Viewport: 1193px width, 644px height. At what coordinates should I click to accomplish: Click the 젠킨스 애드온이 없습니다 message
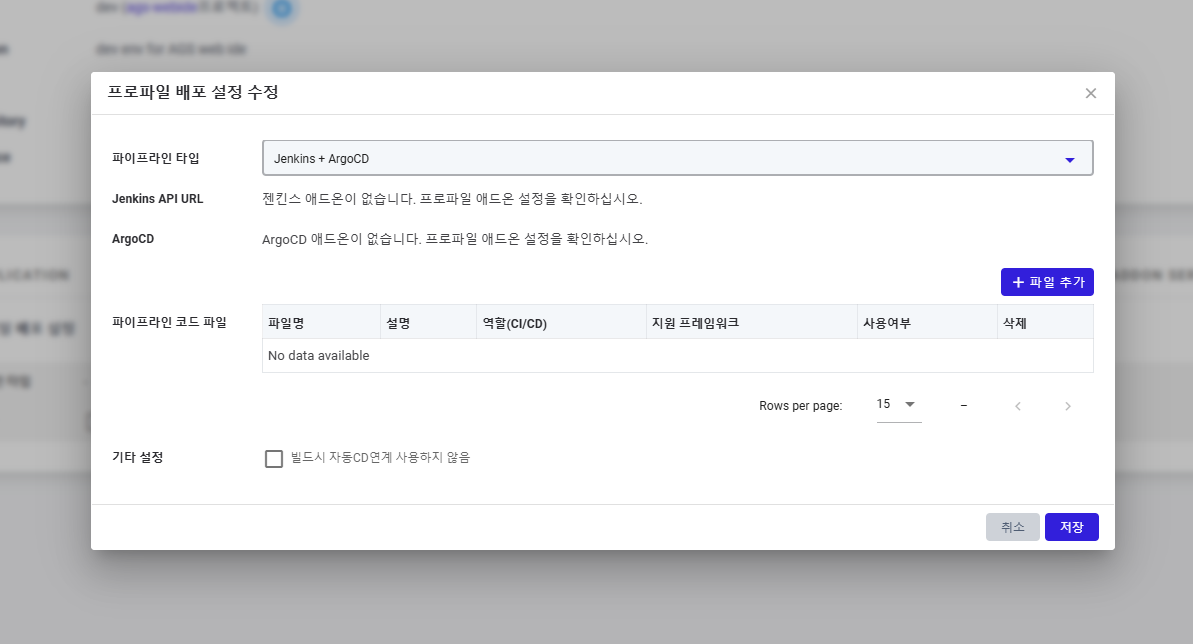click(x=452, y=199)
